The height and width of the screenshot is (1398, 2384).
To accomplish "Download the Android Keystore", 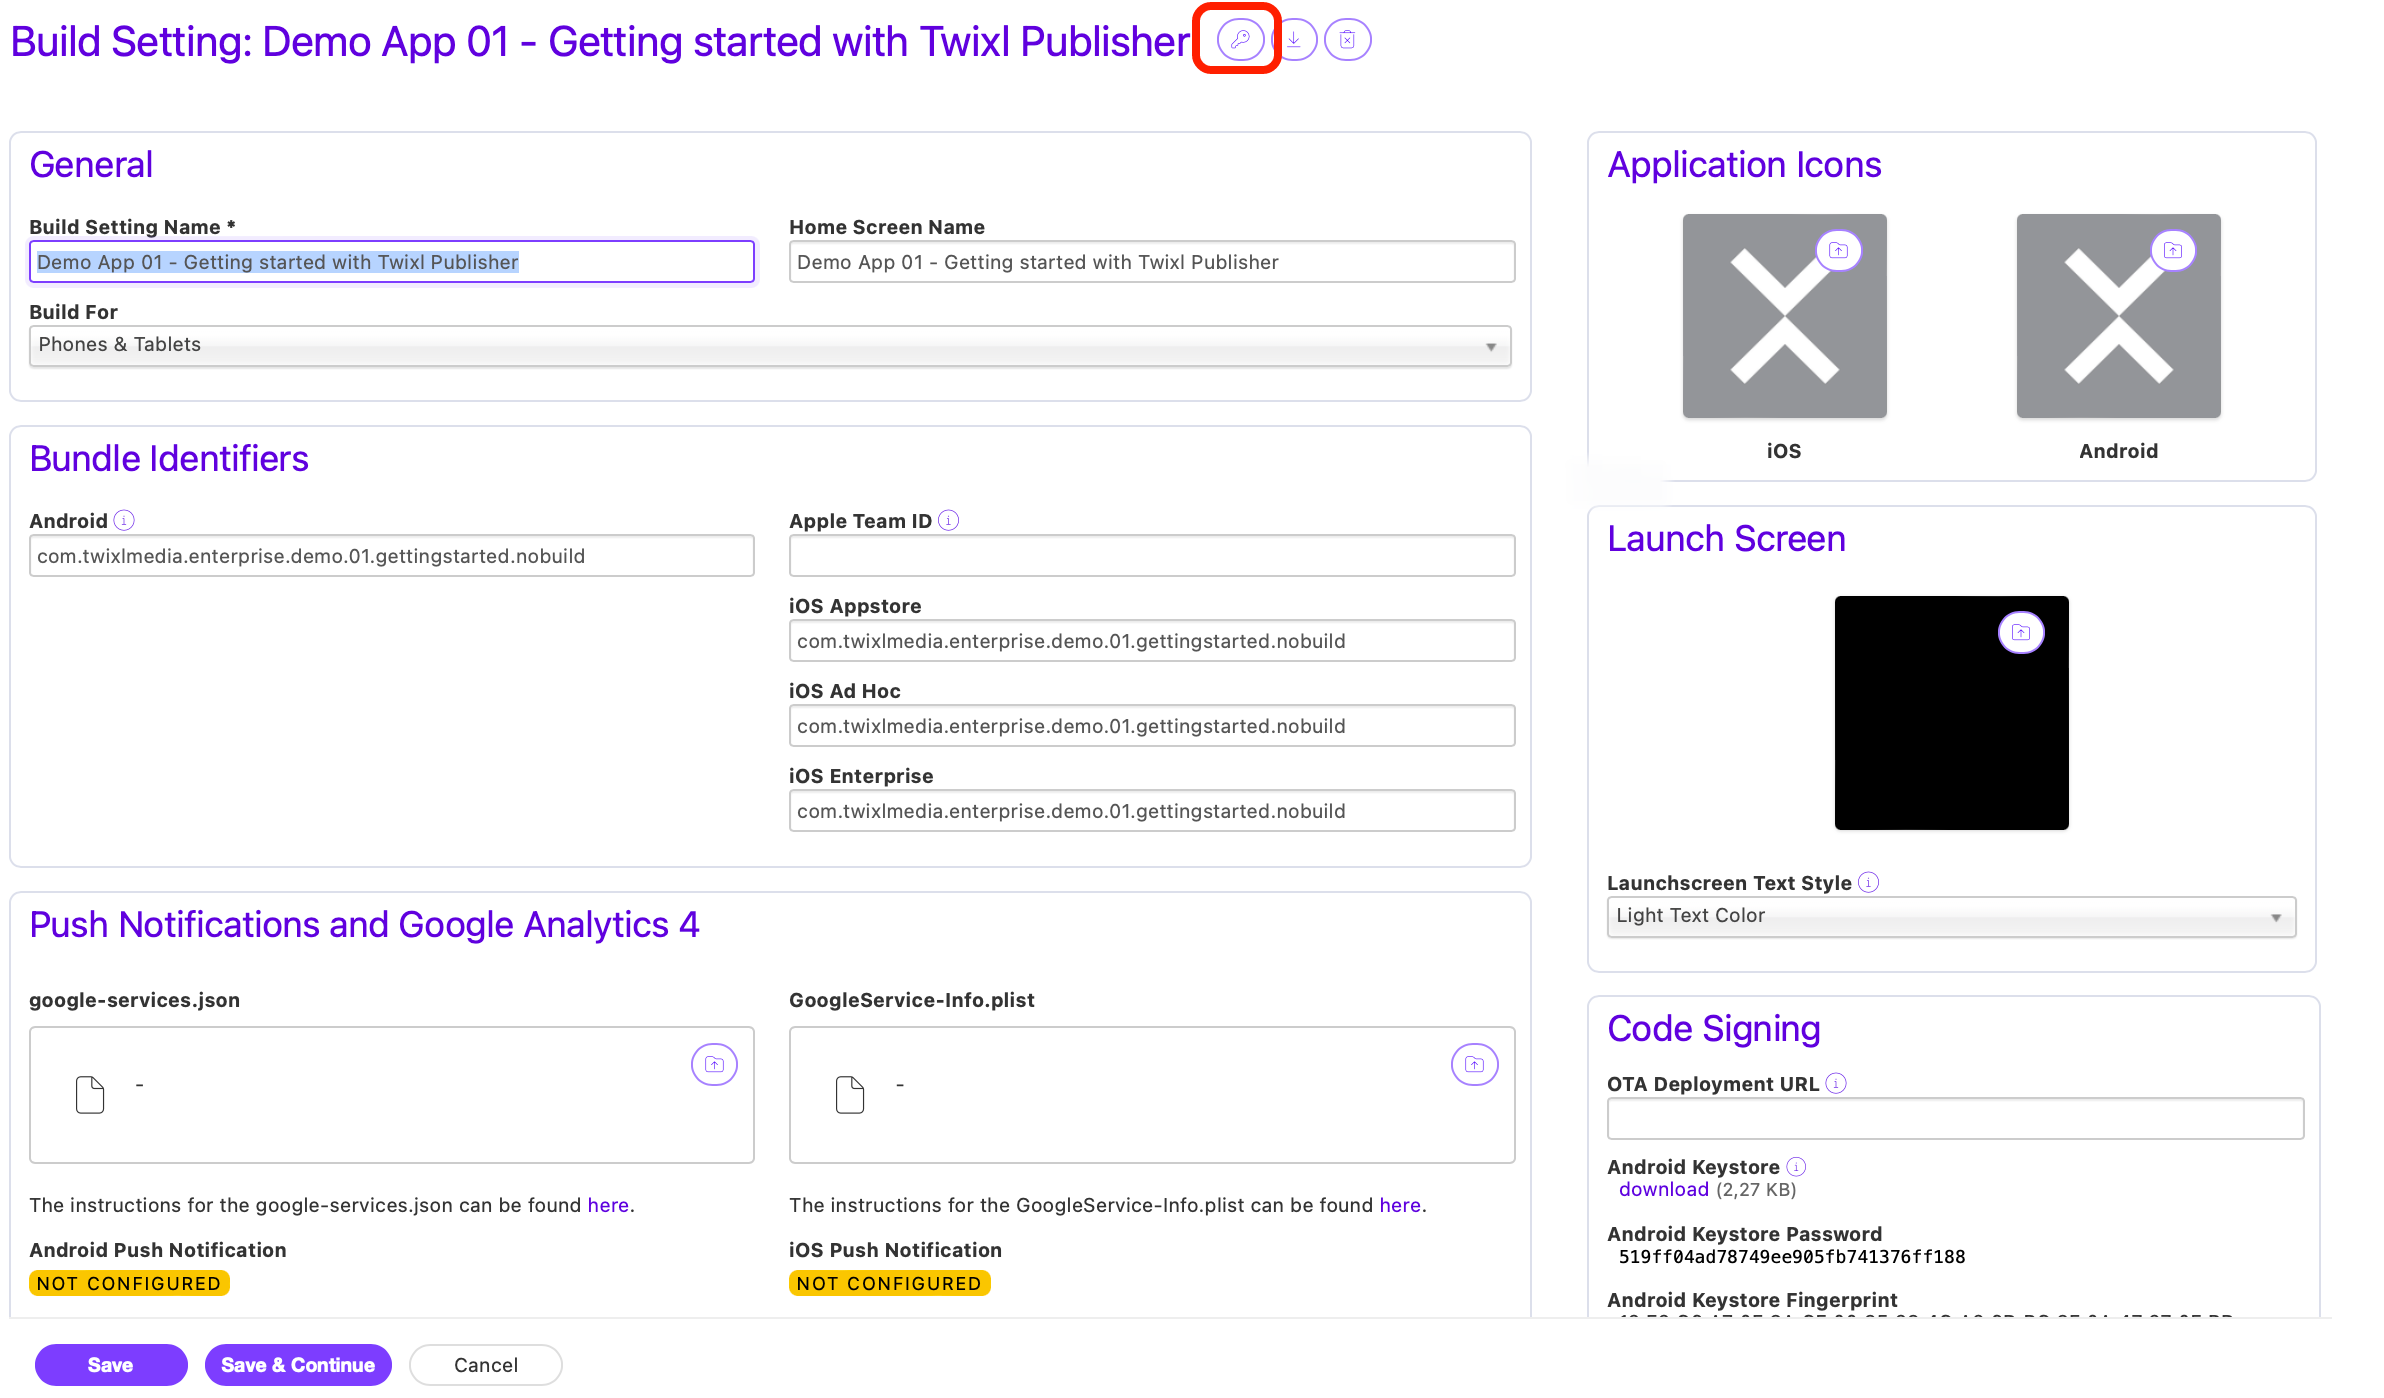I will point(1664,1189).
